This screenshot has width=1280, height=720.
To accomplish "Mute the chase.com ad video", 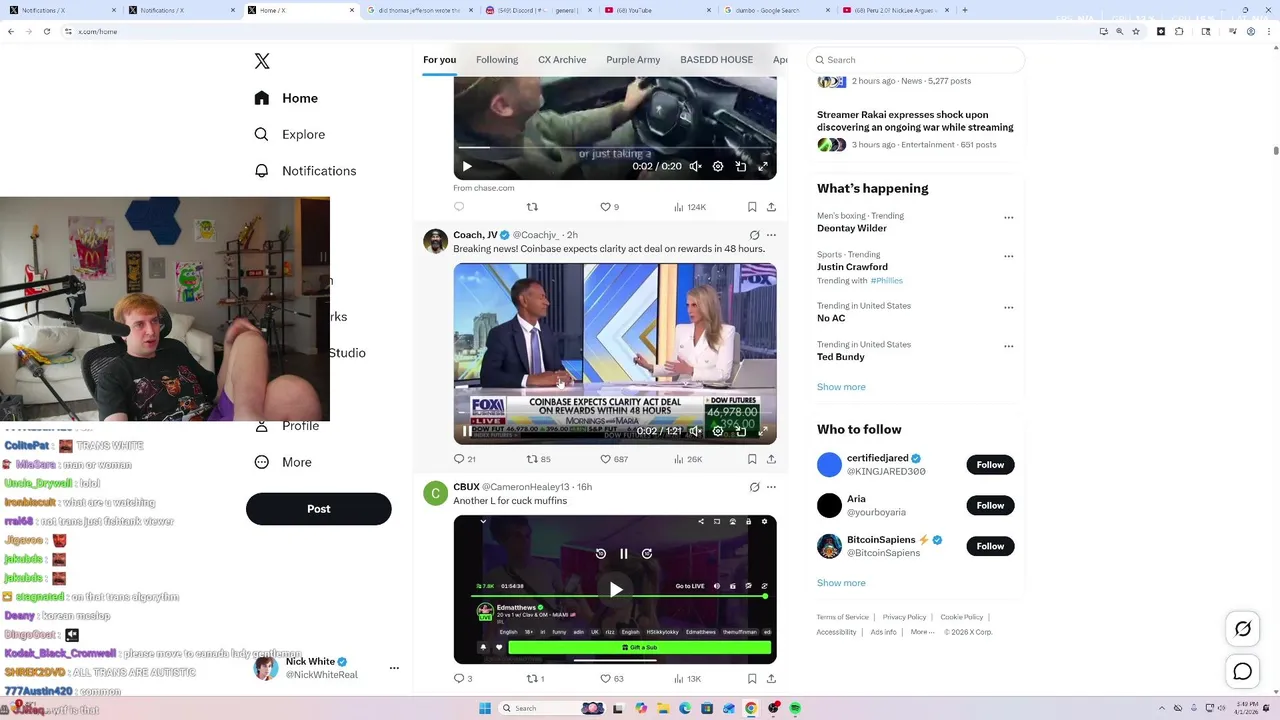I will (x=695, y=167).
